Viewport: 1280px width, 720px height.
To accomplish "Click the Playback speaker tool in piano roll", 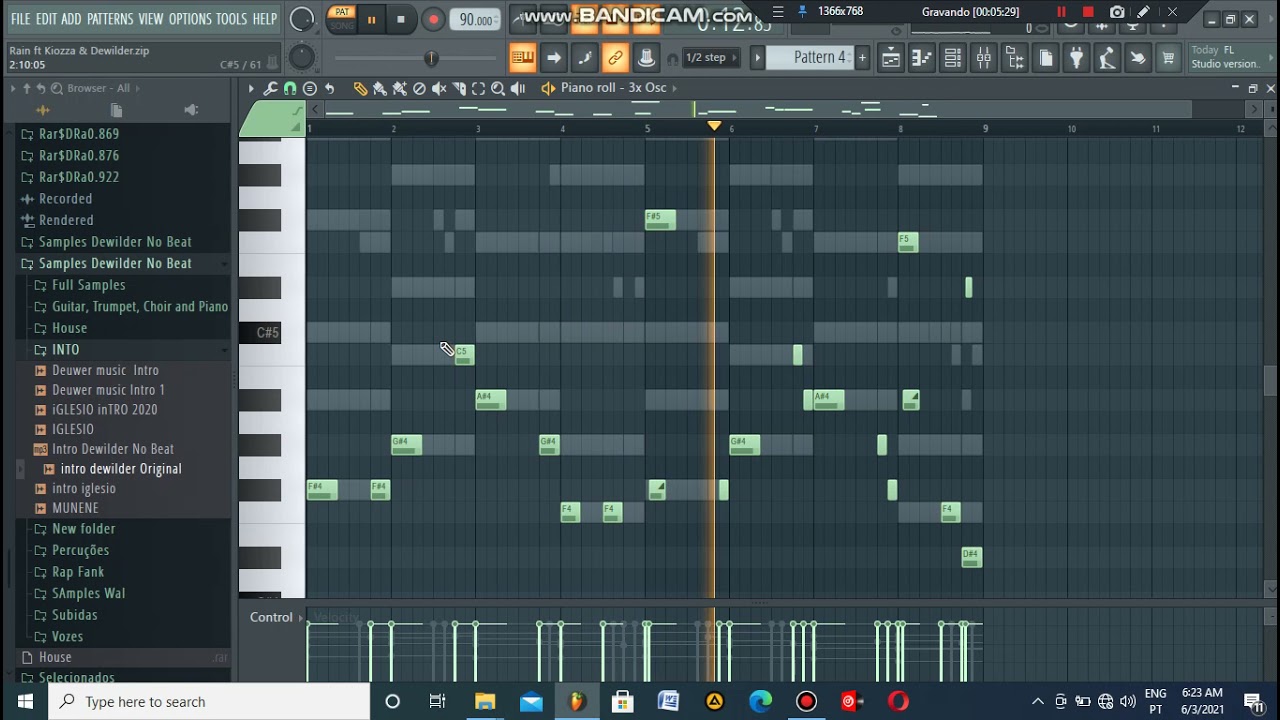I will tap(518, 88).
